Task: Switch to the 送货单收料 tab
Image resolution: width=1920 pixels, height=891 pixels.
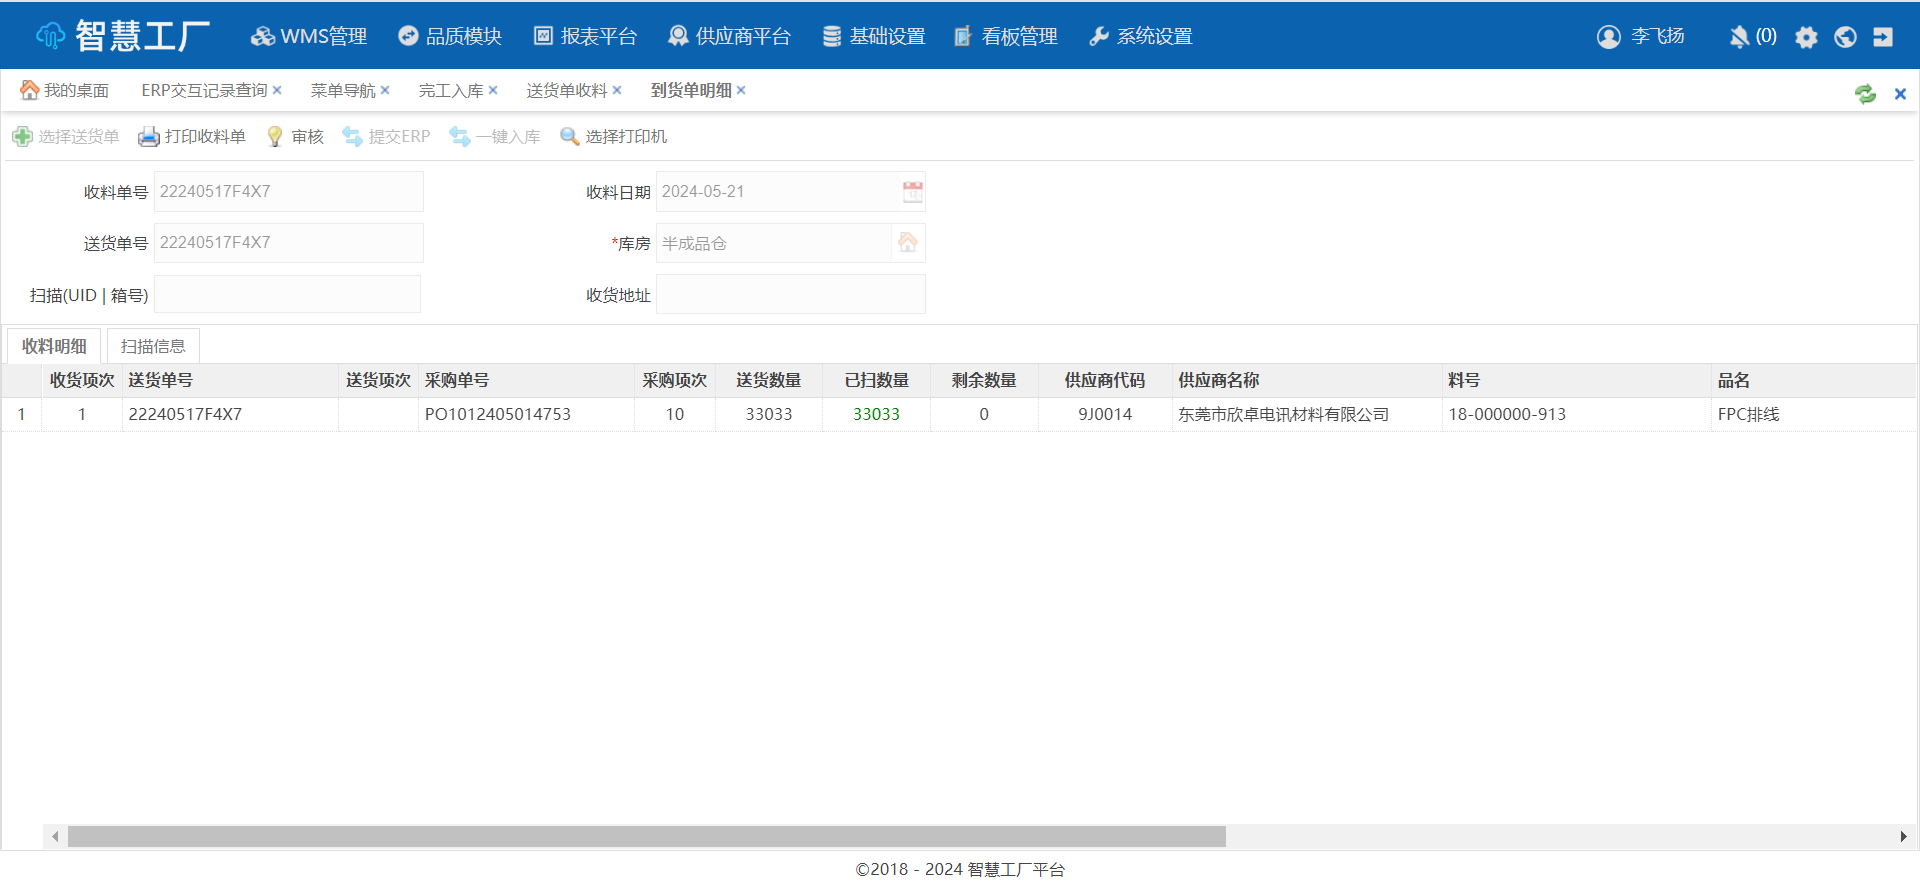Action: [x=566, y=91]
